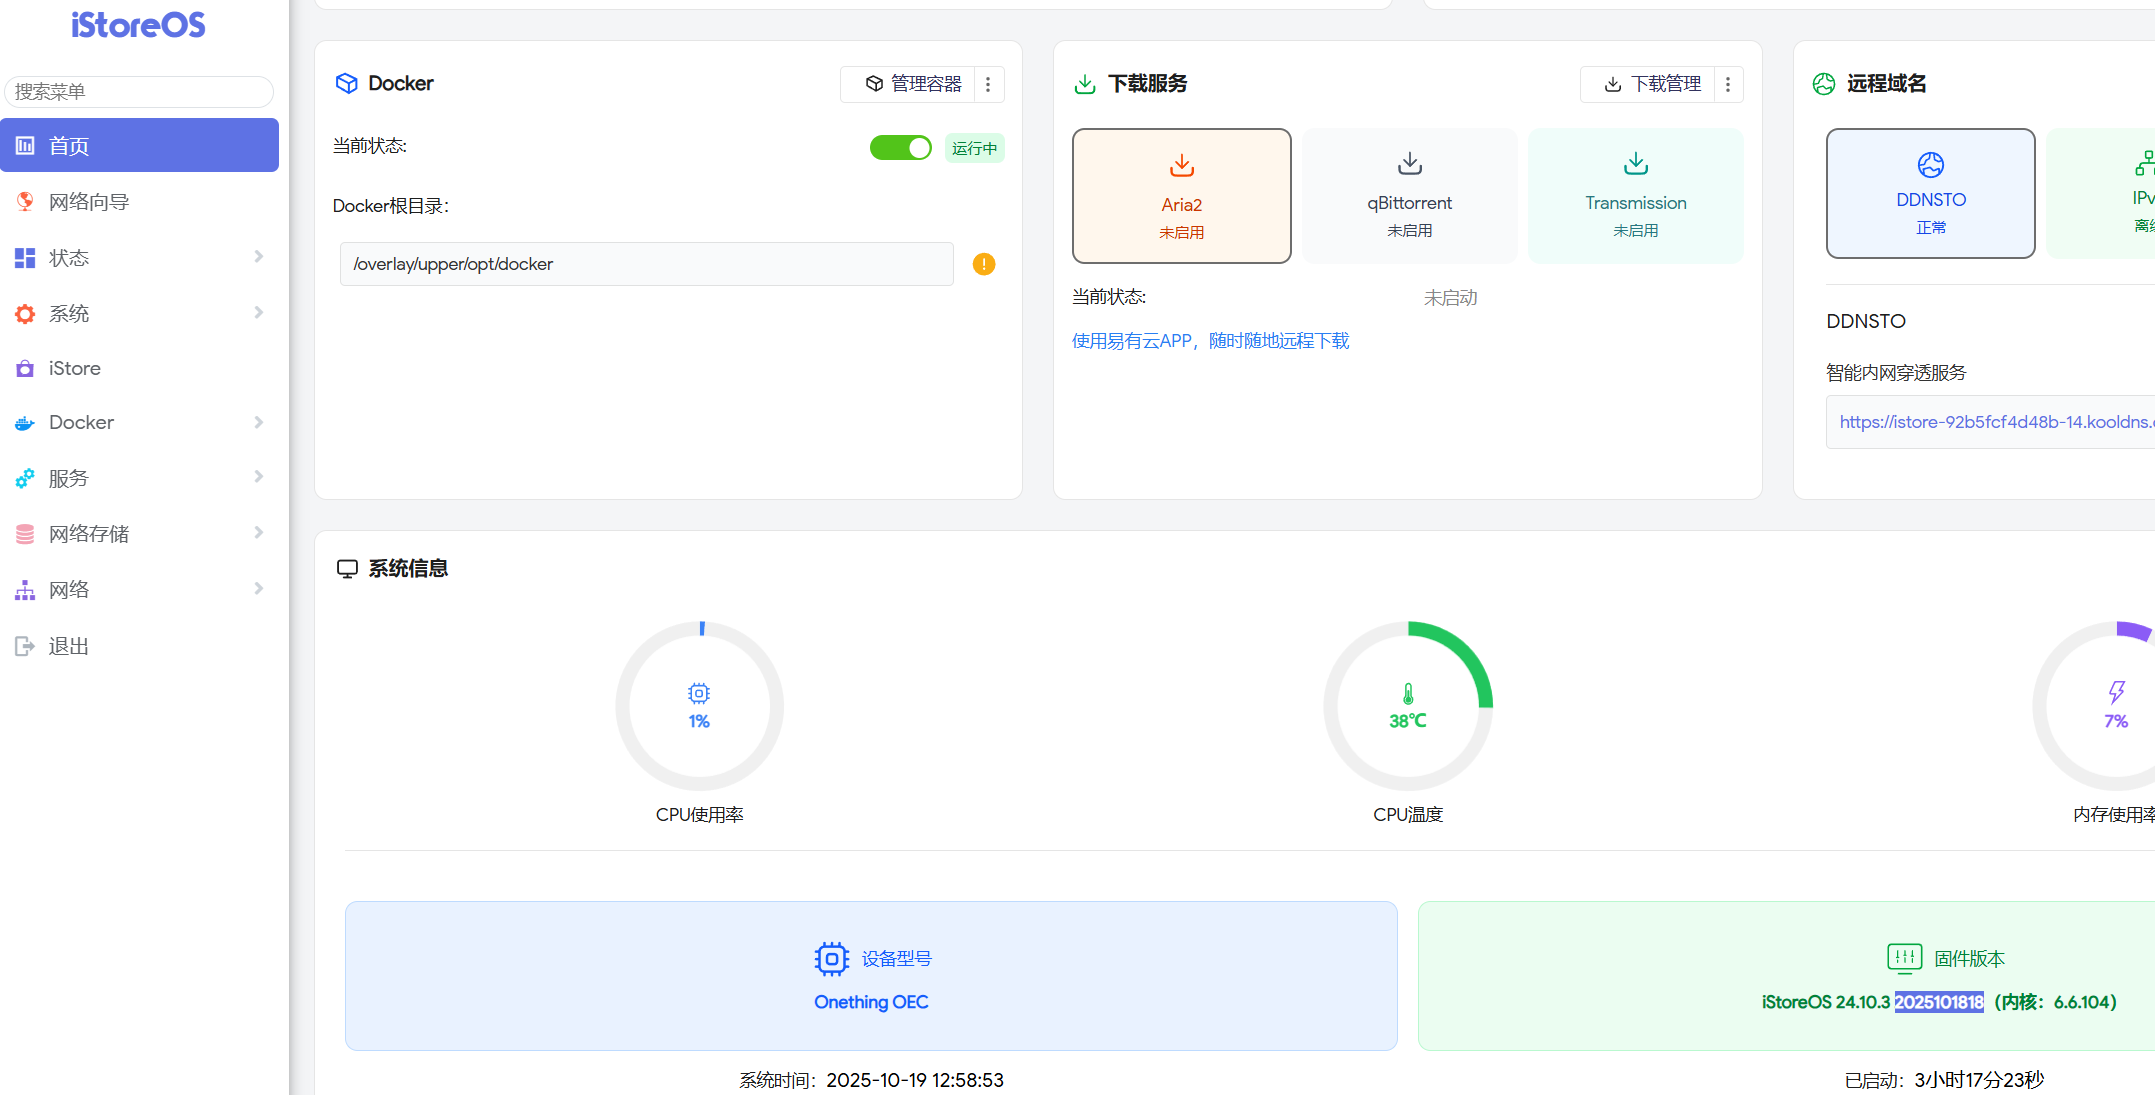Click the orange warning icon beside Docker path
2155x1095 pixels.
coord(984,264)
